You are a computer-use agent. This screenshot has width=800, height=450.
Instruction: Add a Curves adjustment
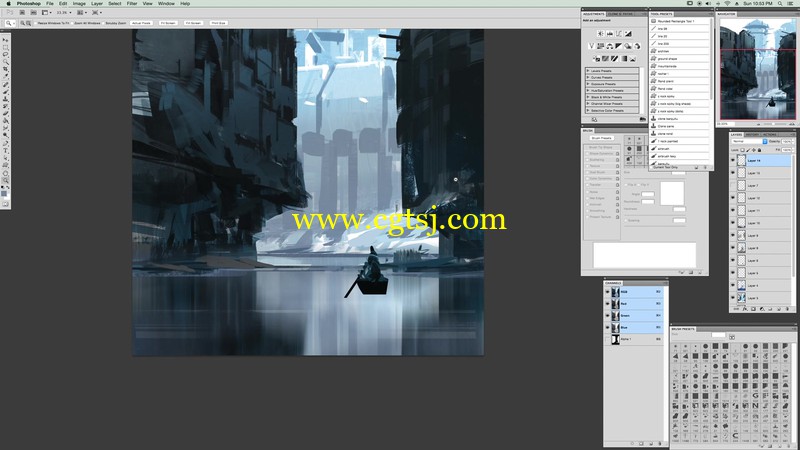pos(618,34)
